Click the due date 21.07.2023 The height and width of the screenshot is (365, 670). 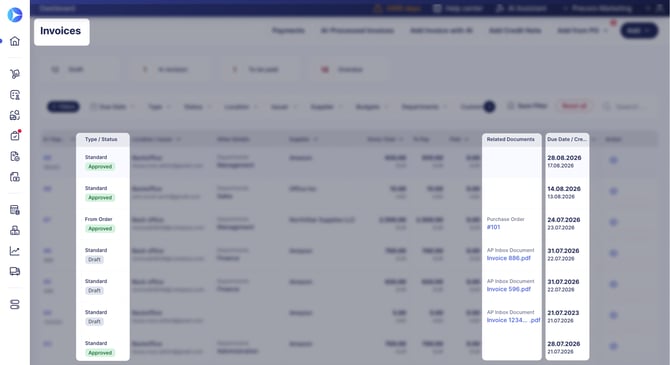563,313
